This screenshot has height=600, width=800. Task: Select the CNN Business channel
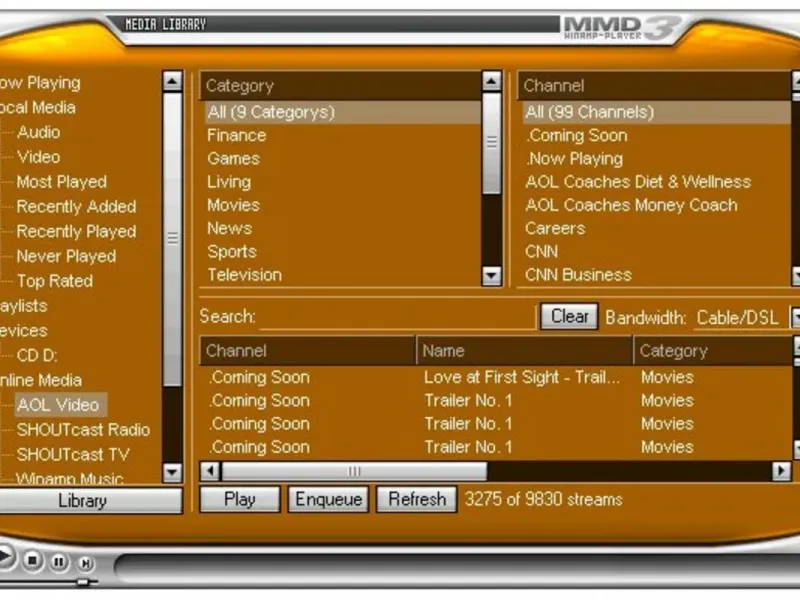(579, 275)
